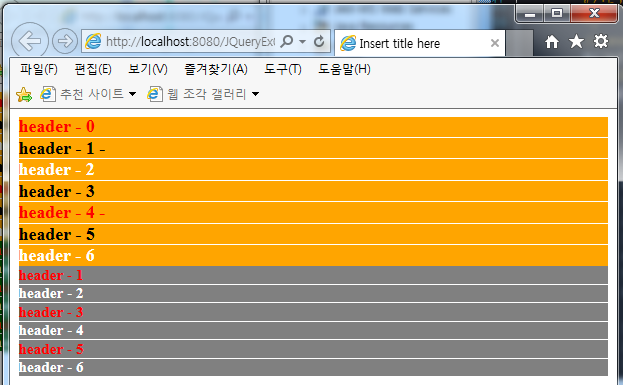Viewport: 623px width, 385px height.
Task: Click the white 'header - 6' gray row
Action: 313,368
